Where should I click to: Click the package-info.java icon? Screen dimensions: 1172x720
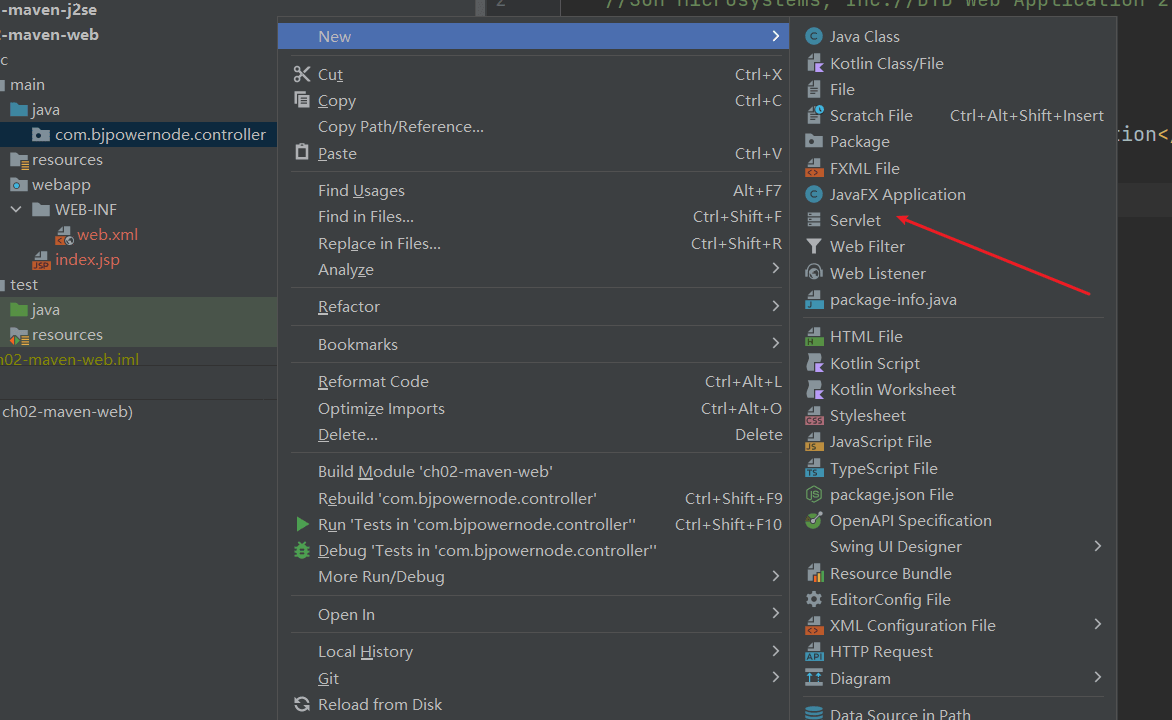(814, 300)
